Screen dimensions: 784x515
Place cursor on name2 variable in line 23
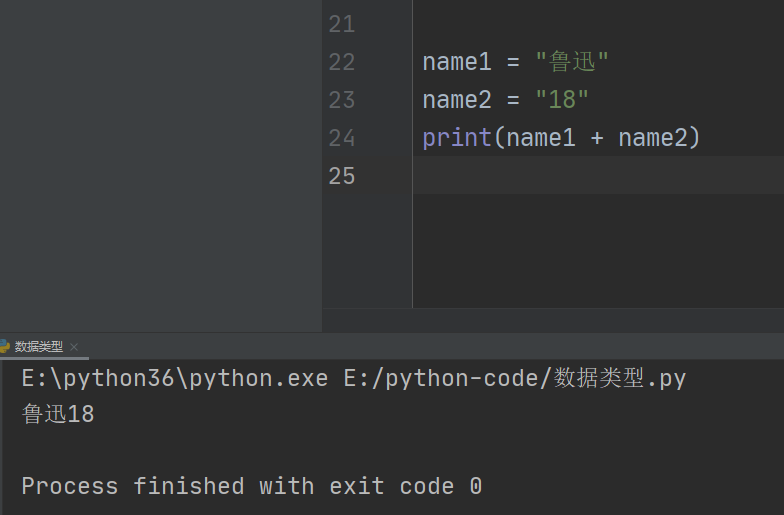[457, 100]
